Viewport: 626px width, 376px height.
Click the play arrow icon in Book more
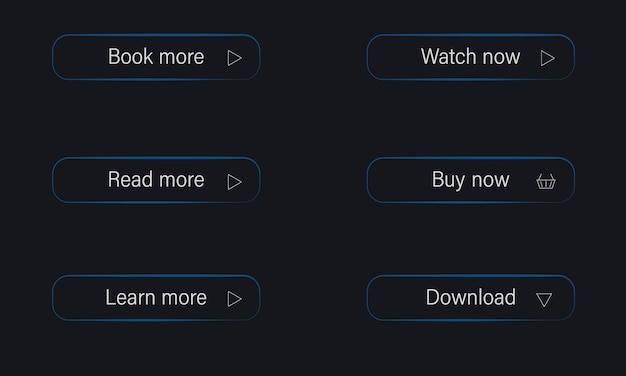[x=234, y=58]
